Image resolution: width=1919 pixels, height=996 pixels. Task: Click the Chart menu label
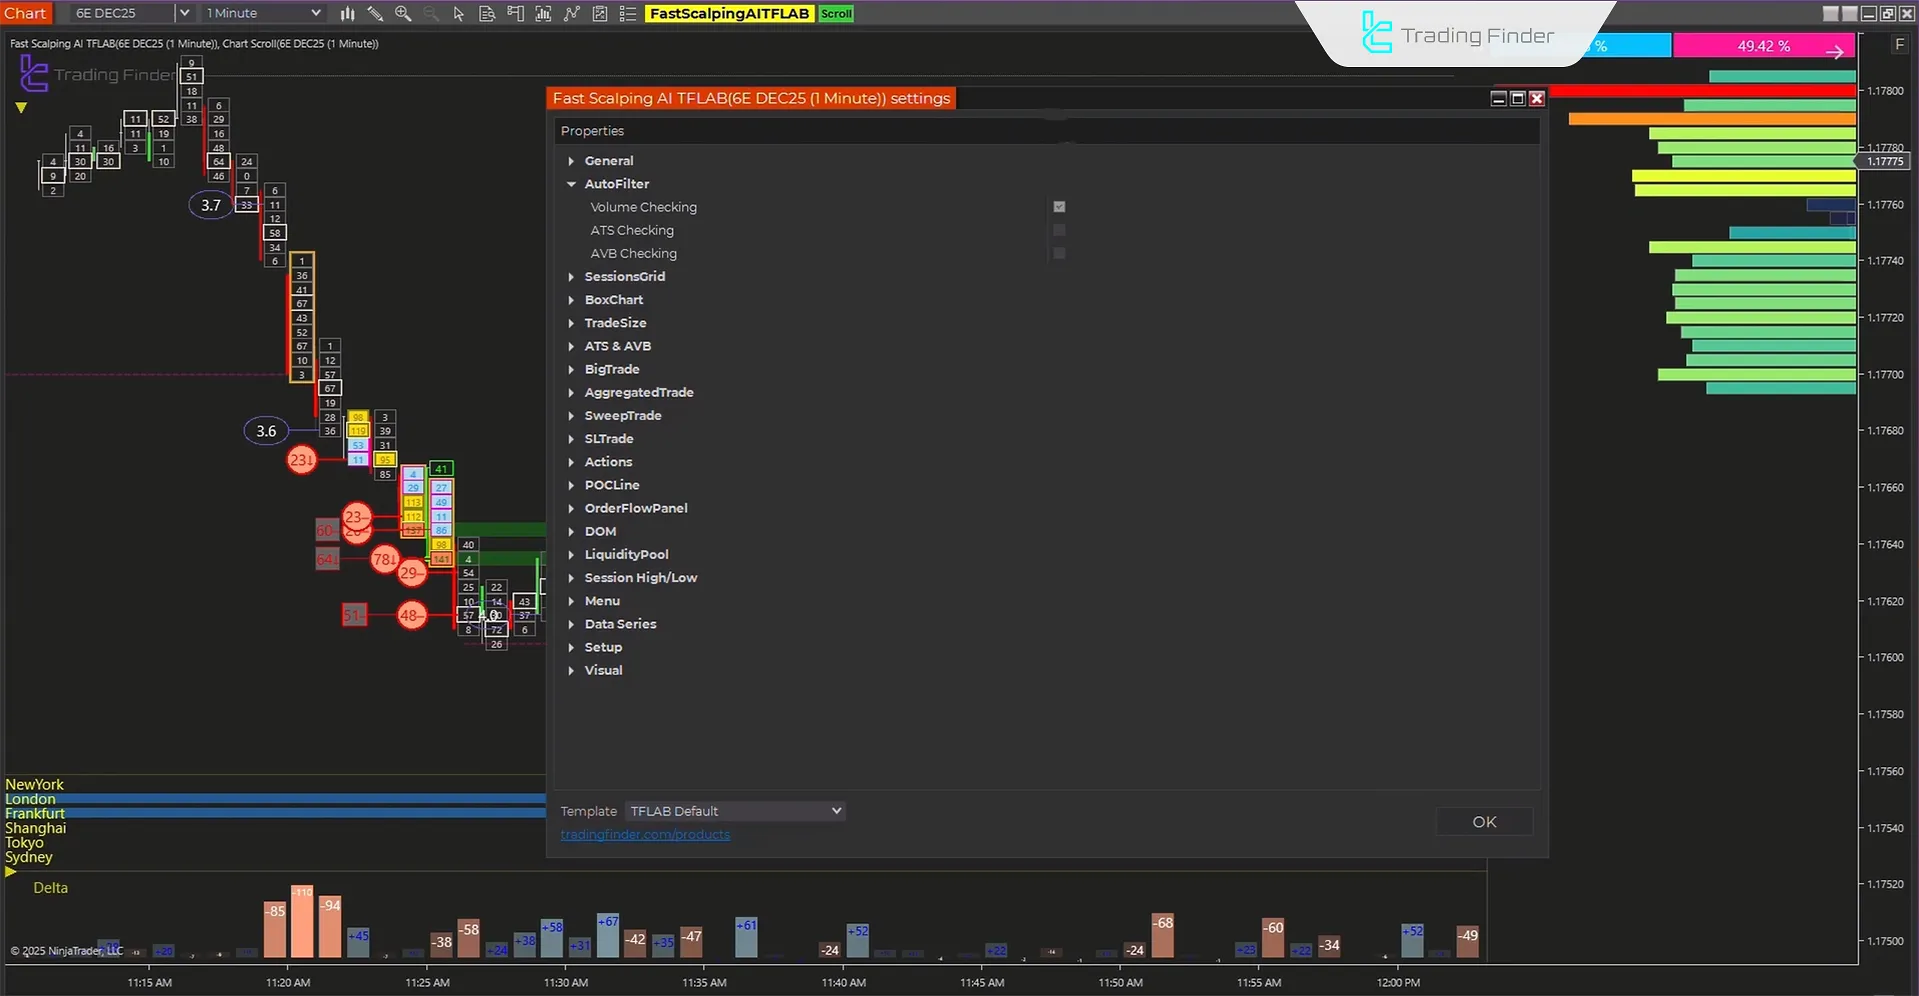click(x=26, y=13)
